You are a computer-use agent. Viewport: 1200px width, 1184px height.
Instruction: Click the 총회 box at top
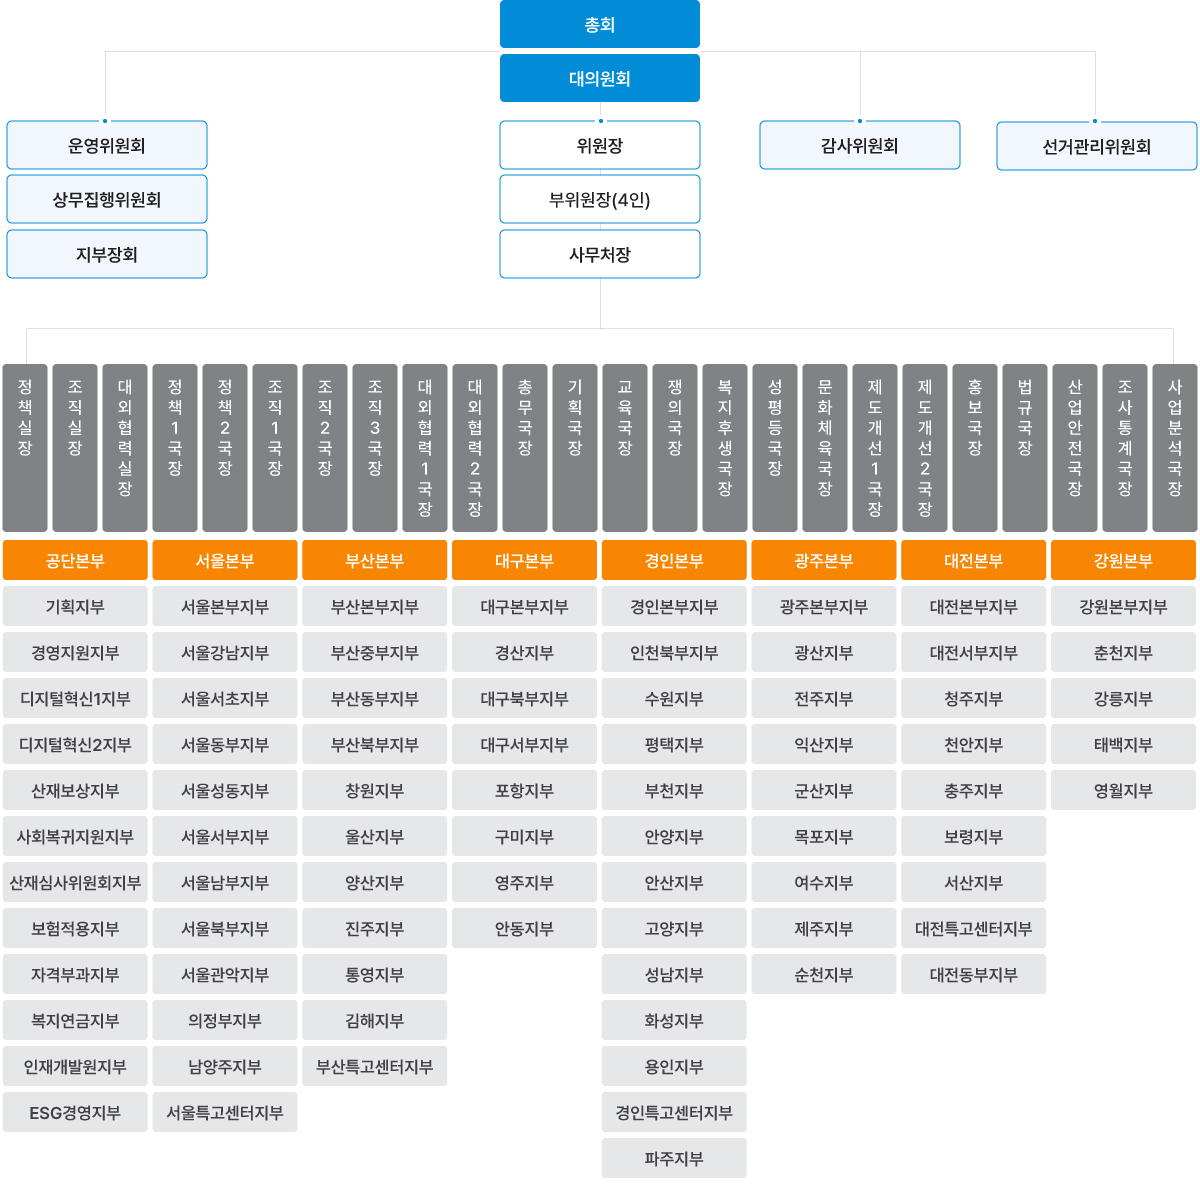pyautogui.click(x=600, y=24)
